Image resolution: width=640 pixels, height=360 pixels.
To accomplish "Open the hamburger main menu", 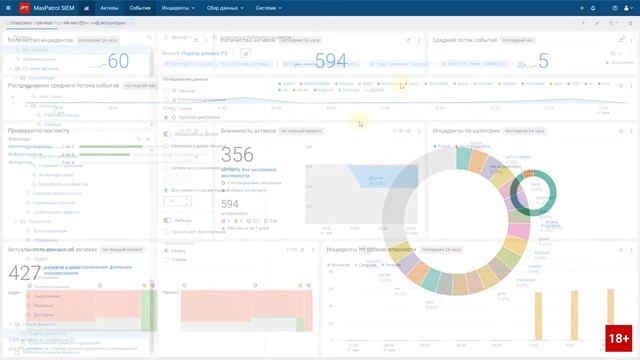I will 8,8.
